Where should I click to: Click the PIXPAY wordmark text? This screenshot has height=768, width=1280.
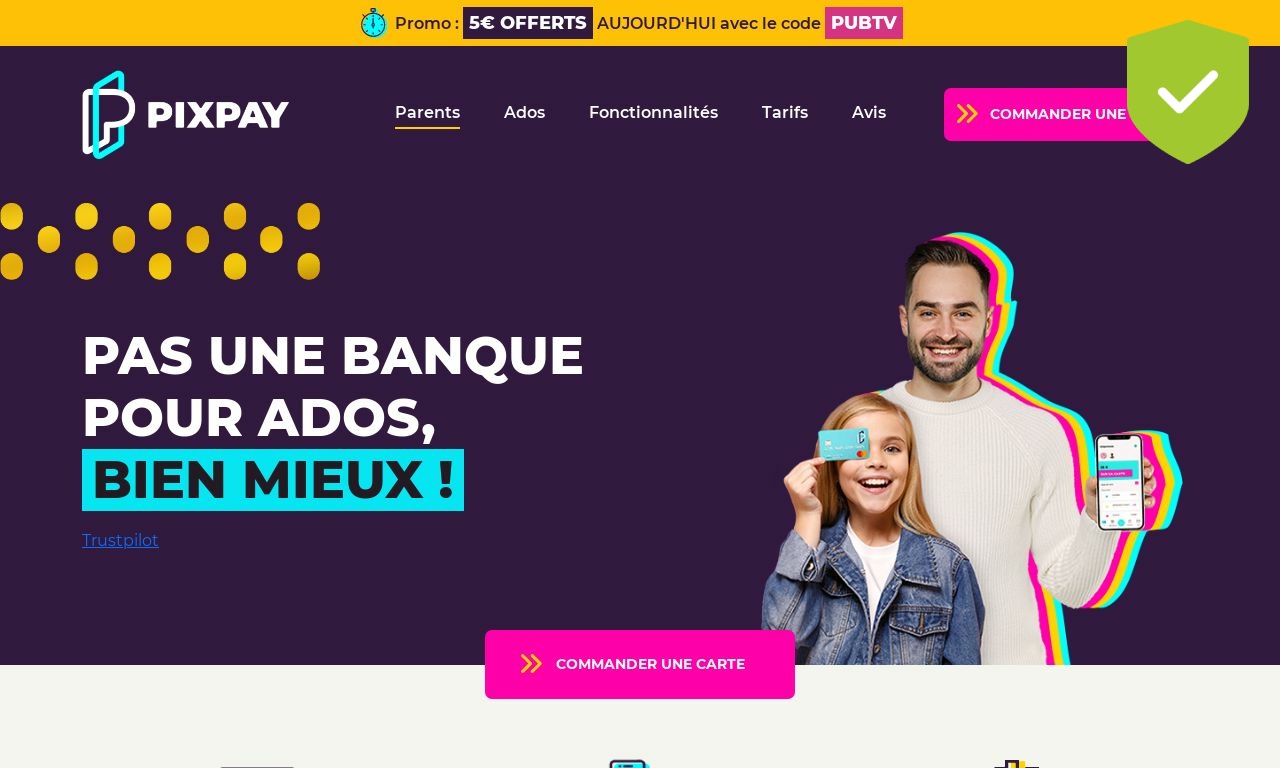[218, 115]
